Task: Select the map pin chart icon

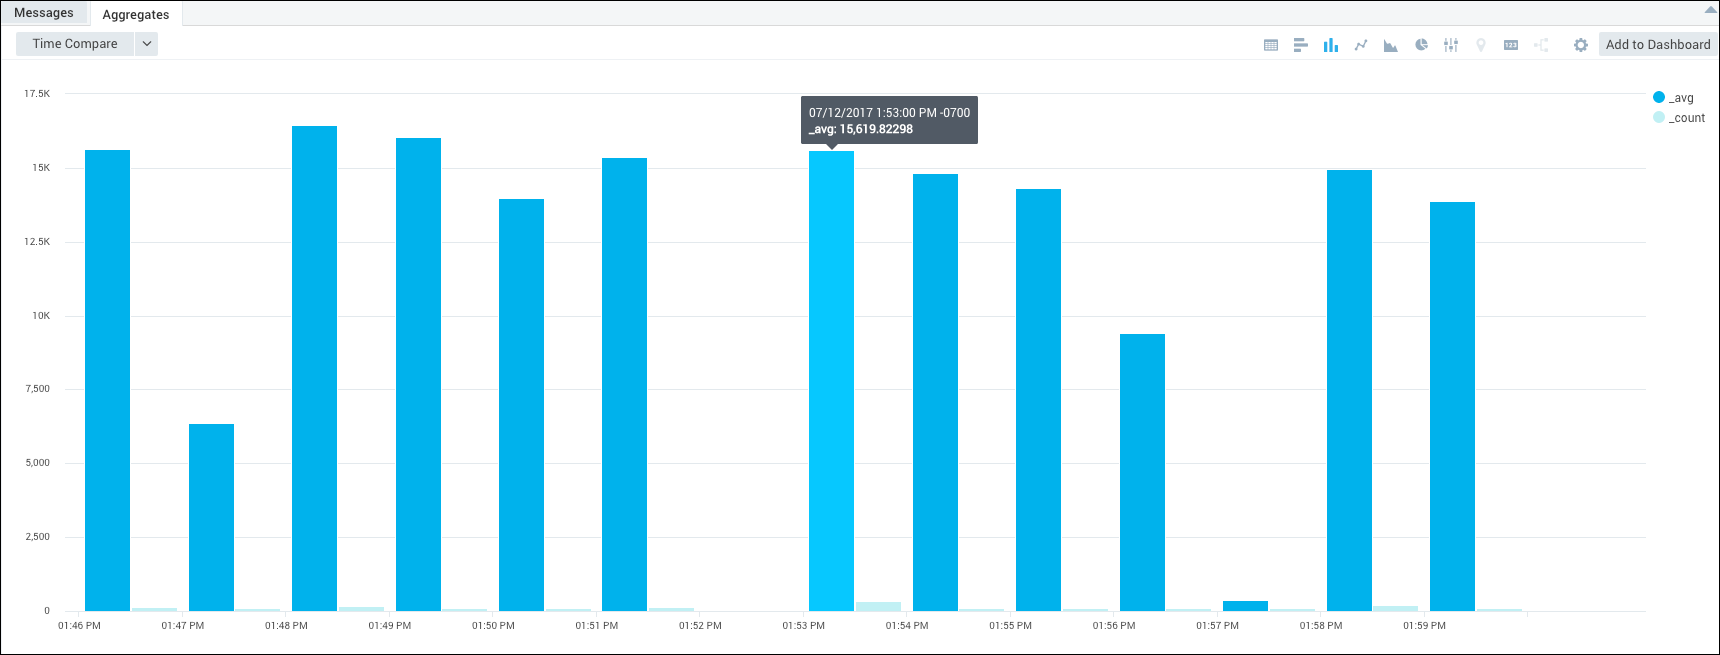Action: coord(1481,45)
